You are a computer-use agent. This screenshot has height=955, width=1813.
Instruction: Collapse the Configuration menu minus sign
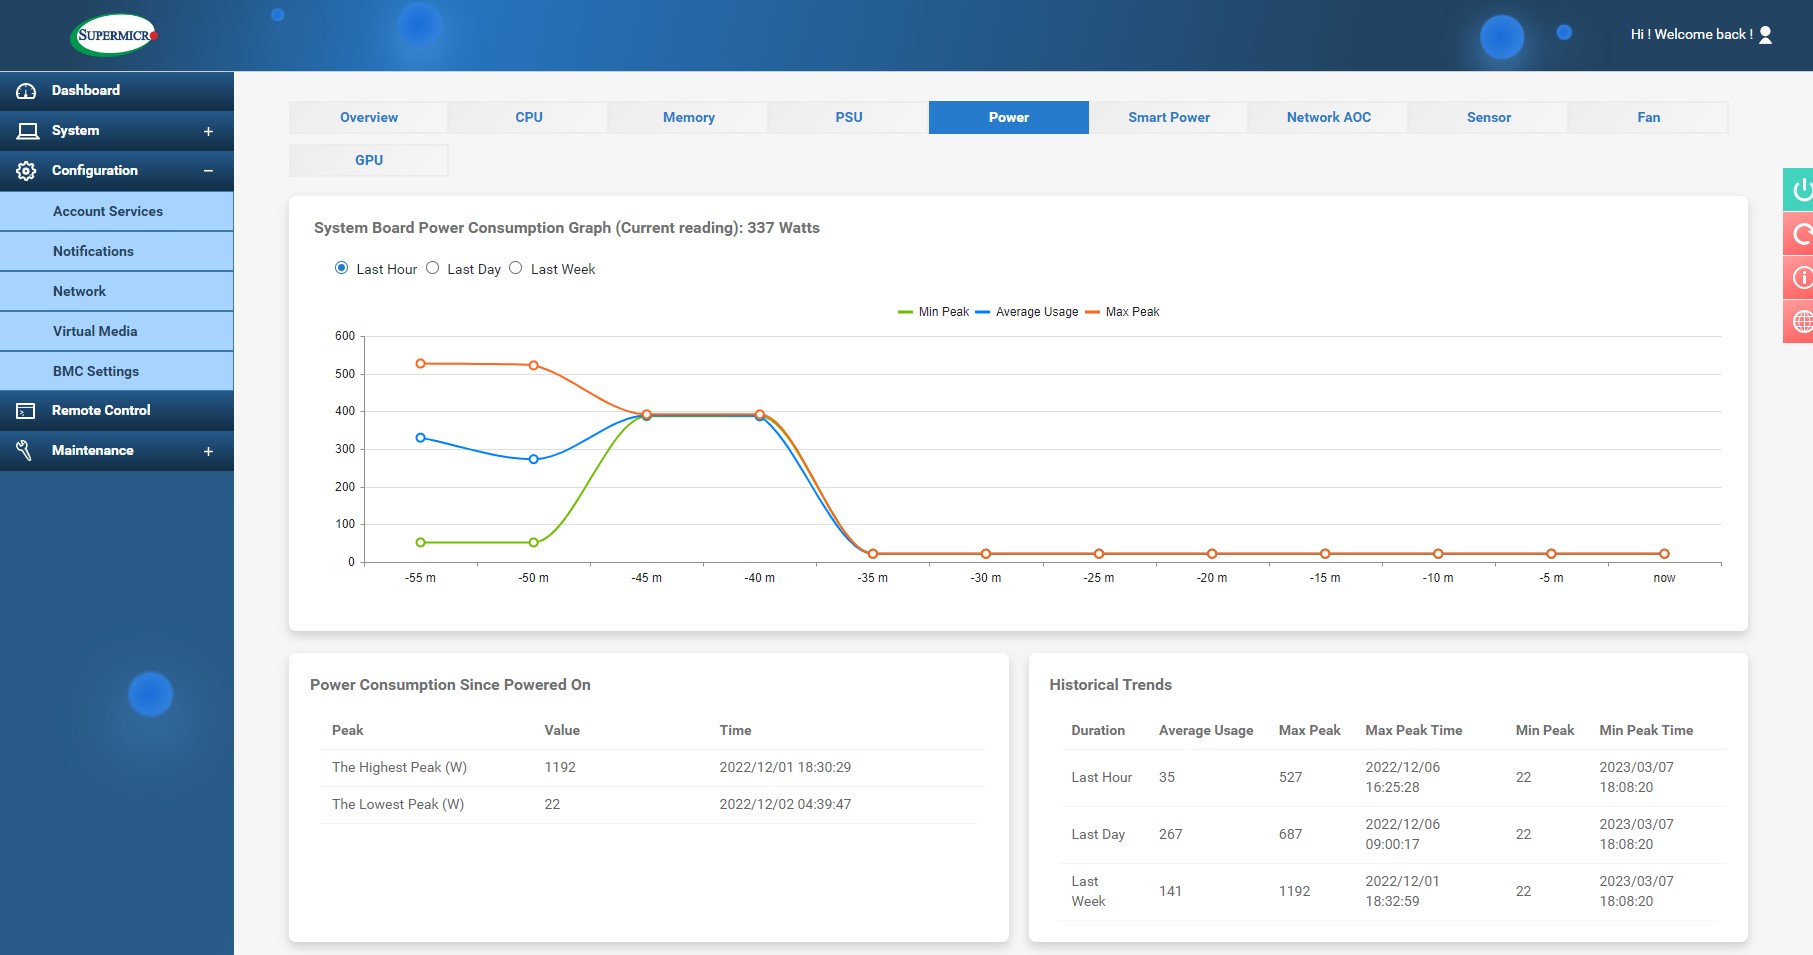[208, 171]
